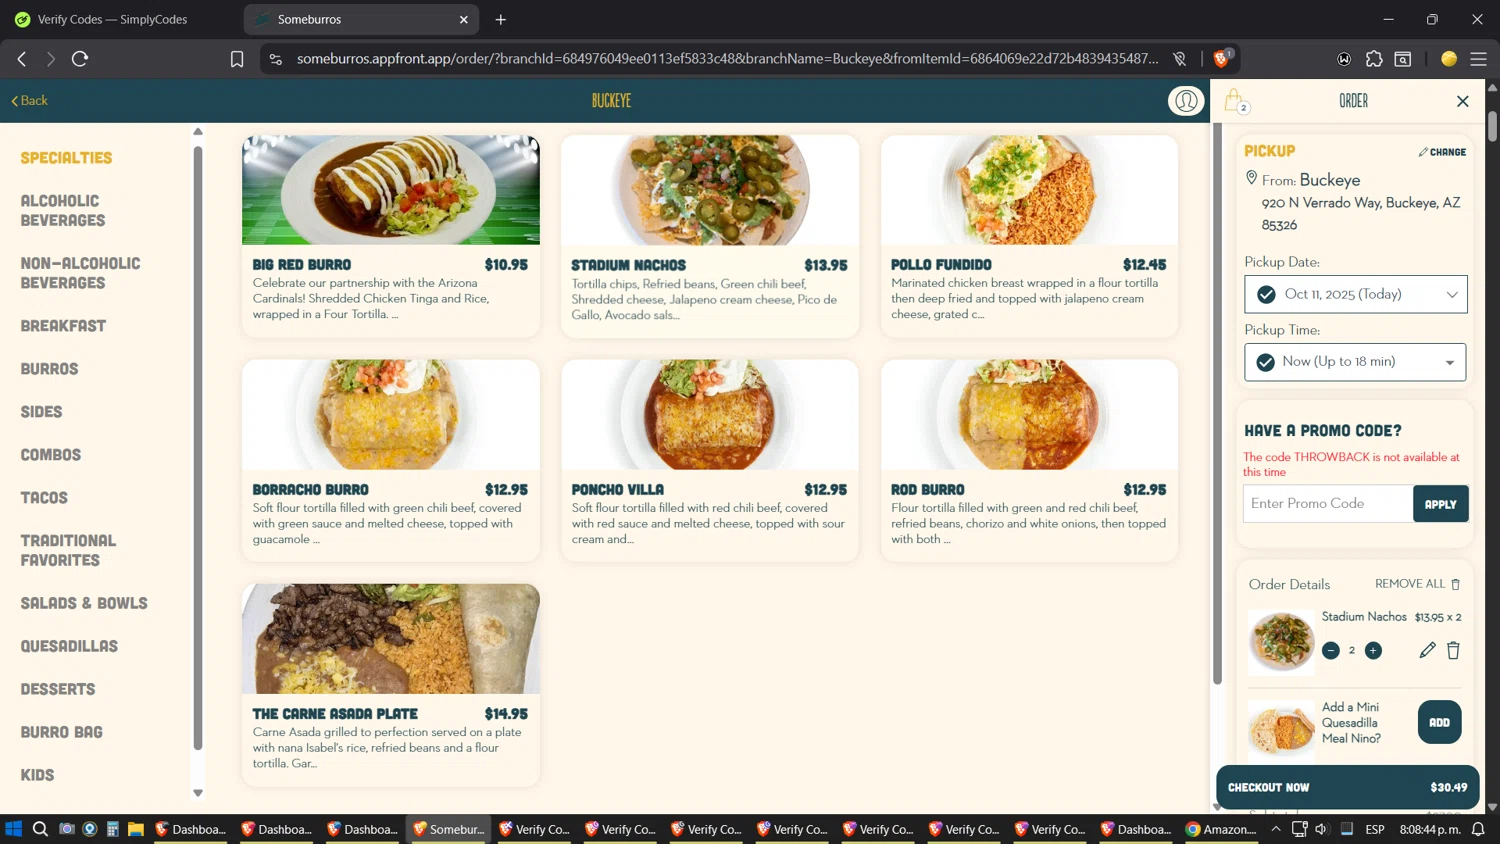Decrease Stadium Nachos quantity
The height and width of the screenshot is (844, 1500).
(x=1331, y=651)
